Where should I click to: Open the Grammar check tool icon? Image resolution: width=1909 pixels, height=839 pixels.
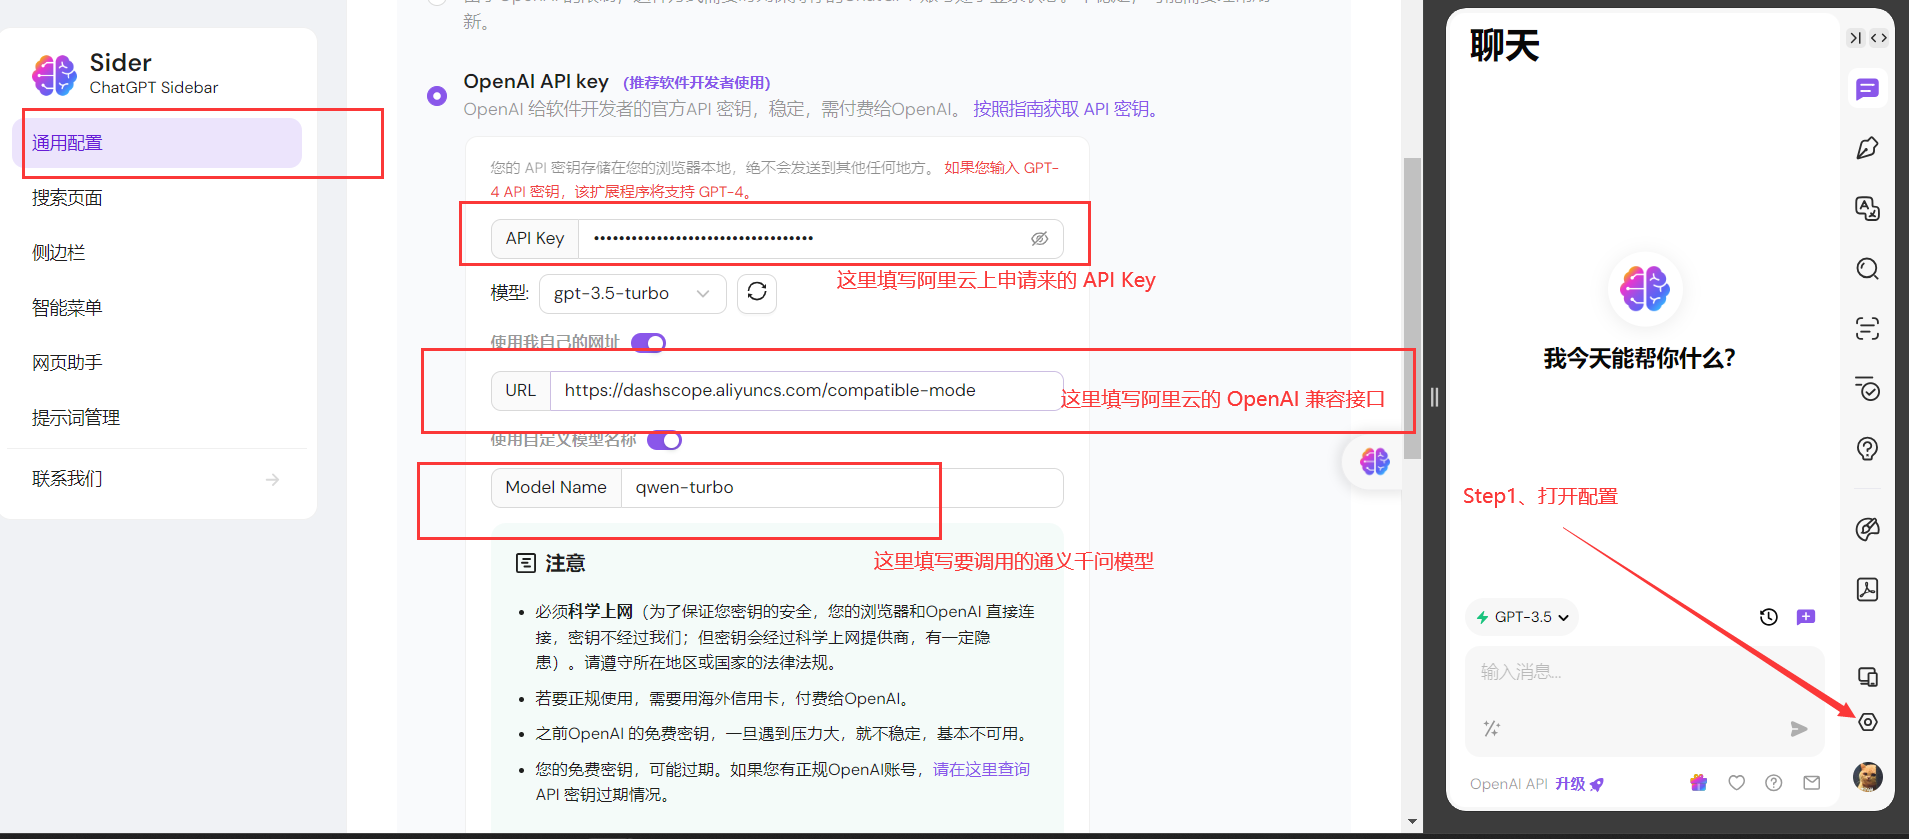coord(1867,389)
